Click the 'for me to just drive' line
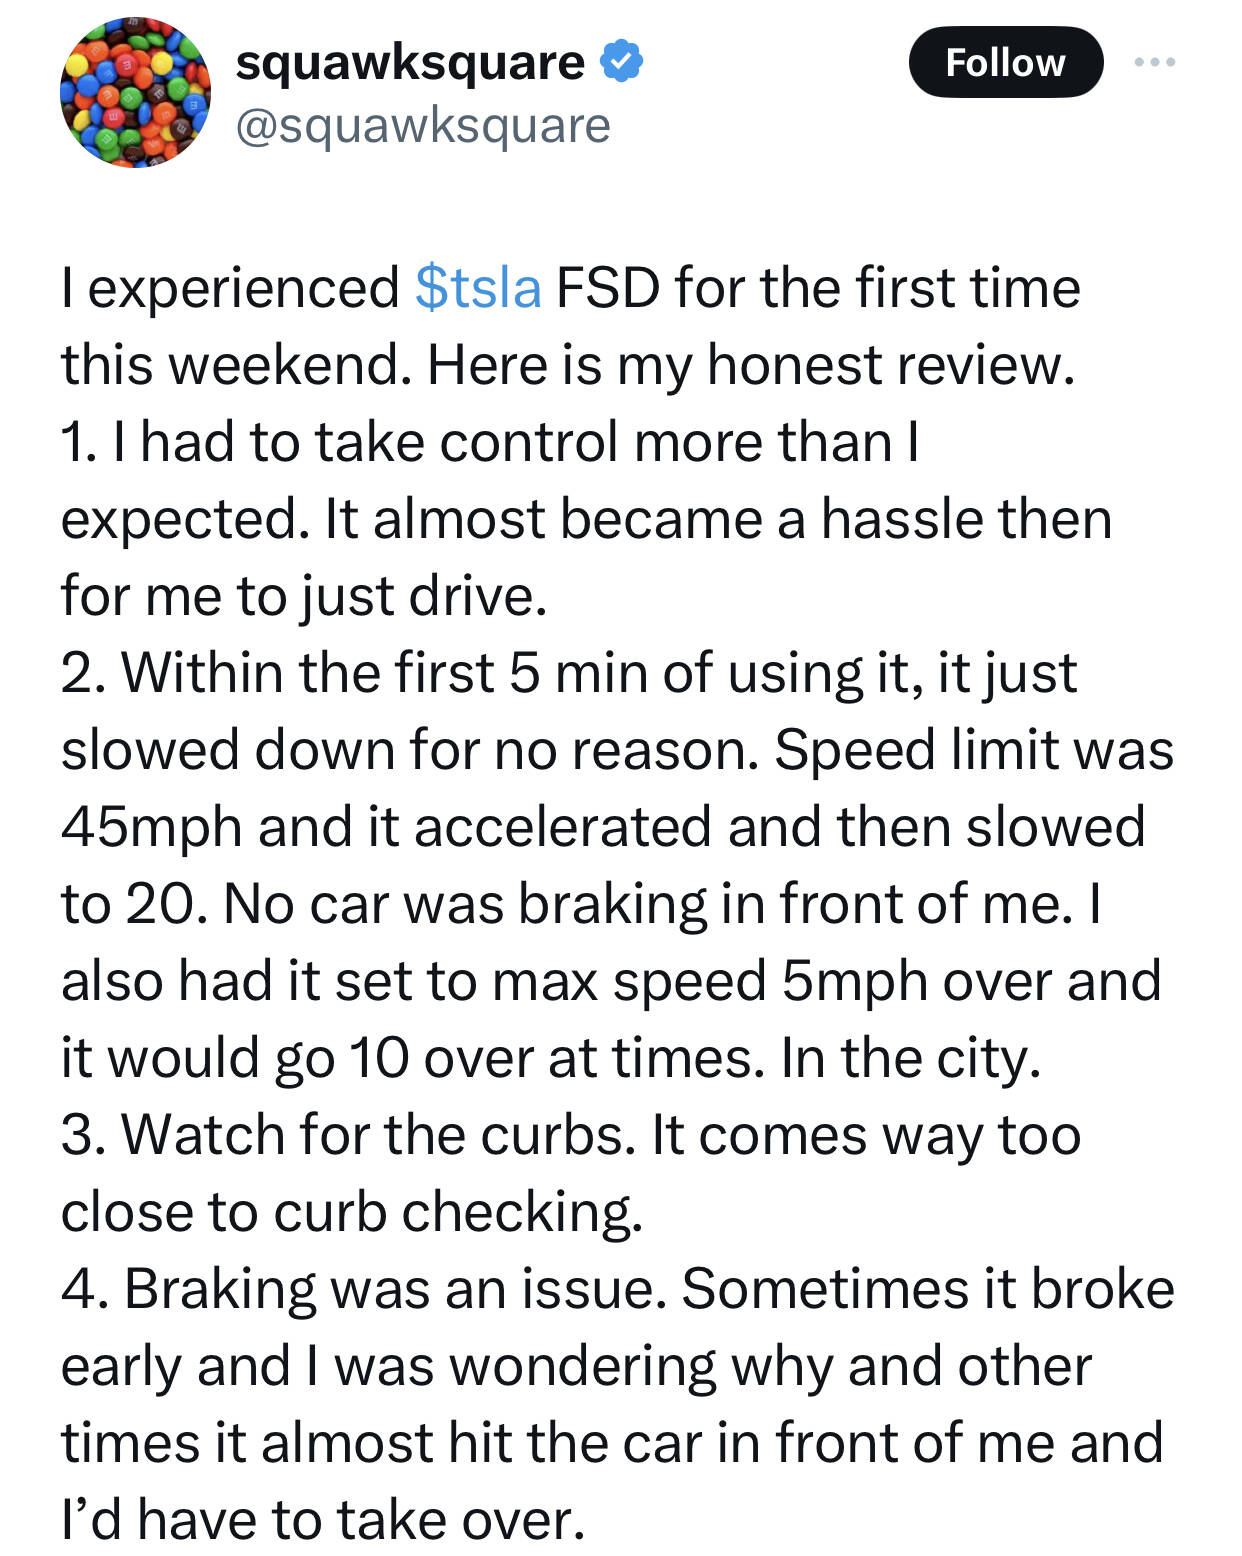The height and width of the screenshot is (1556, 1242). point(304,596)
